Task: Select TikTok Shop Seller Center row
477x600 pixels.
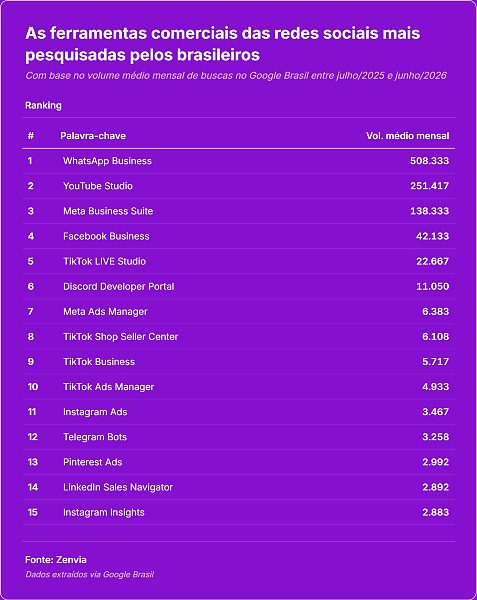Action: tap(239, 337)
